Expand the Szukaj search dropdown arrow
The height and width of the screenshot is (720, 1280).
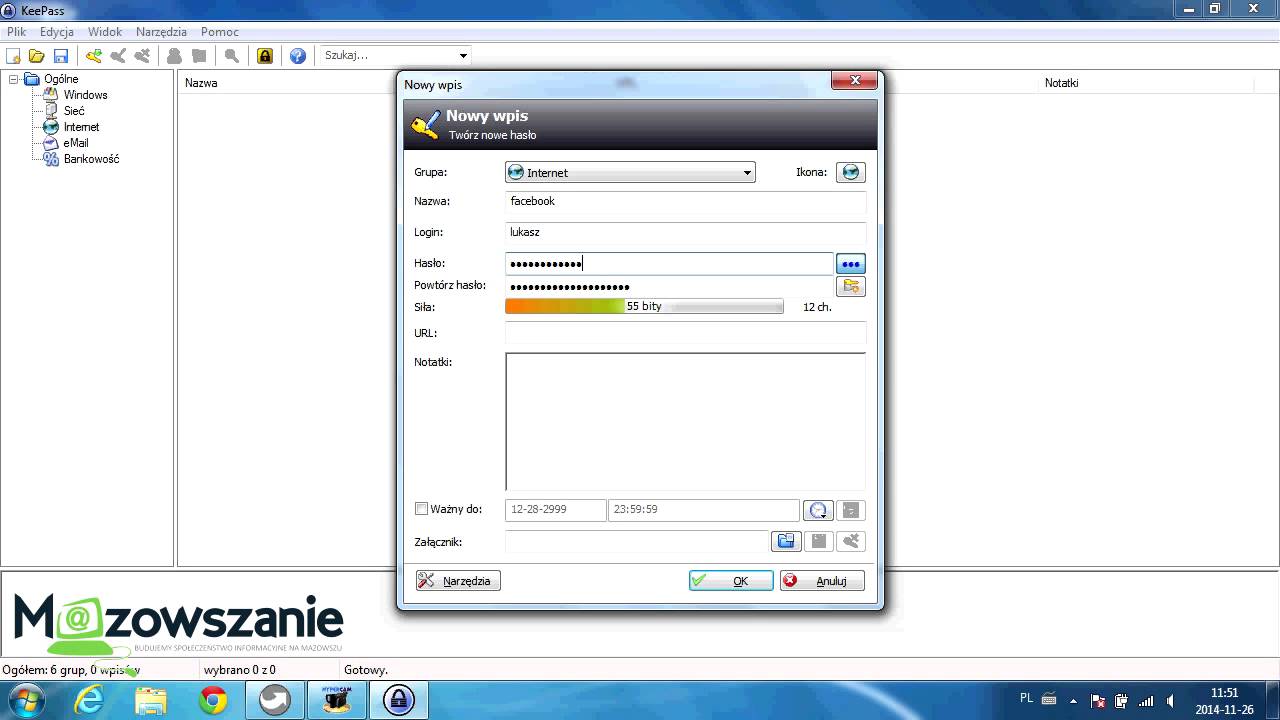tap(463, 56)
